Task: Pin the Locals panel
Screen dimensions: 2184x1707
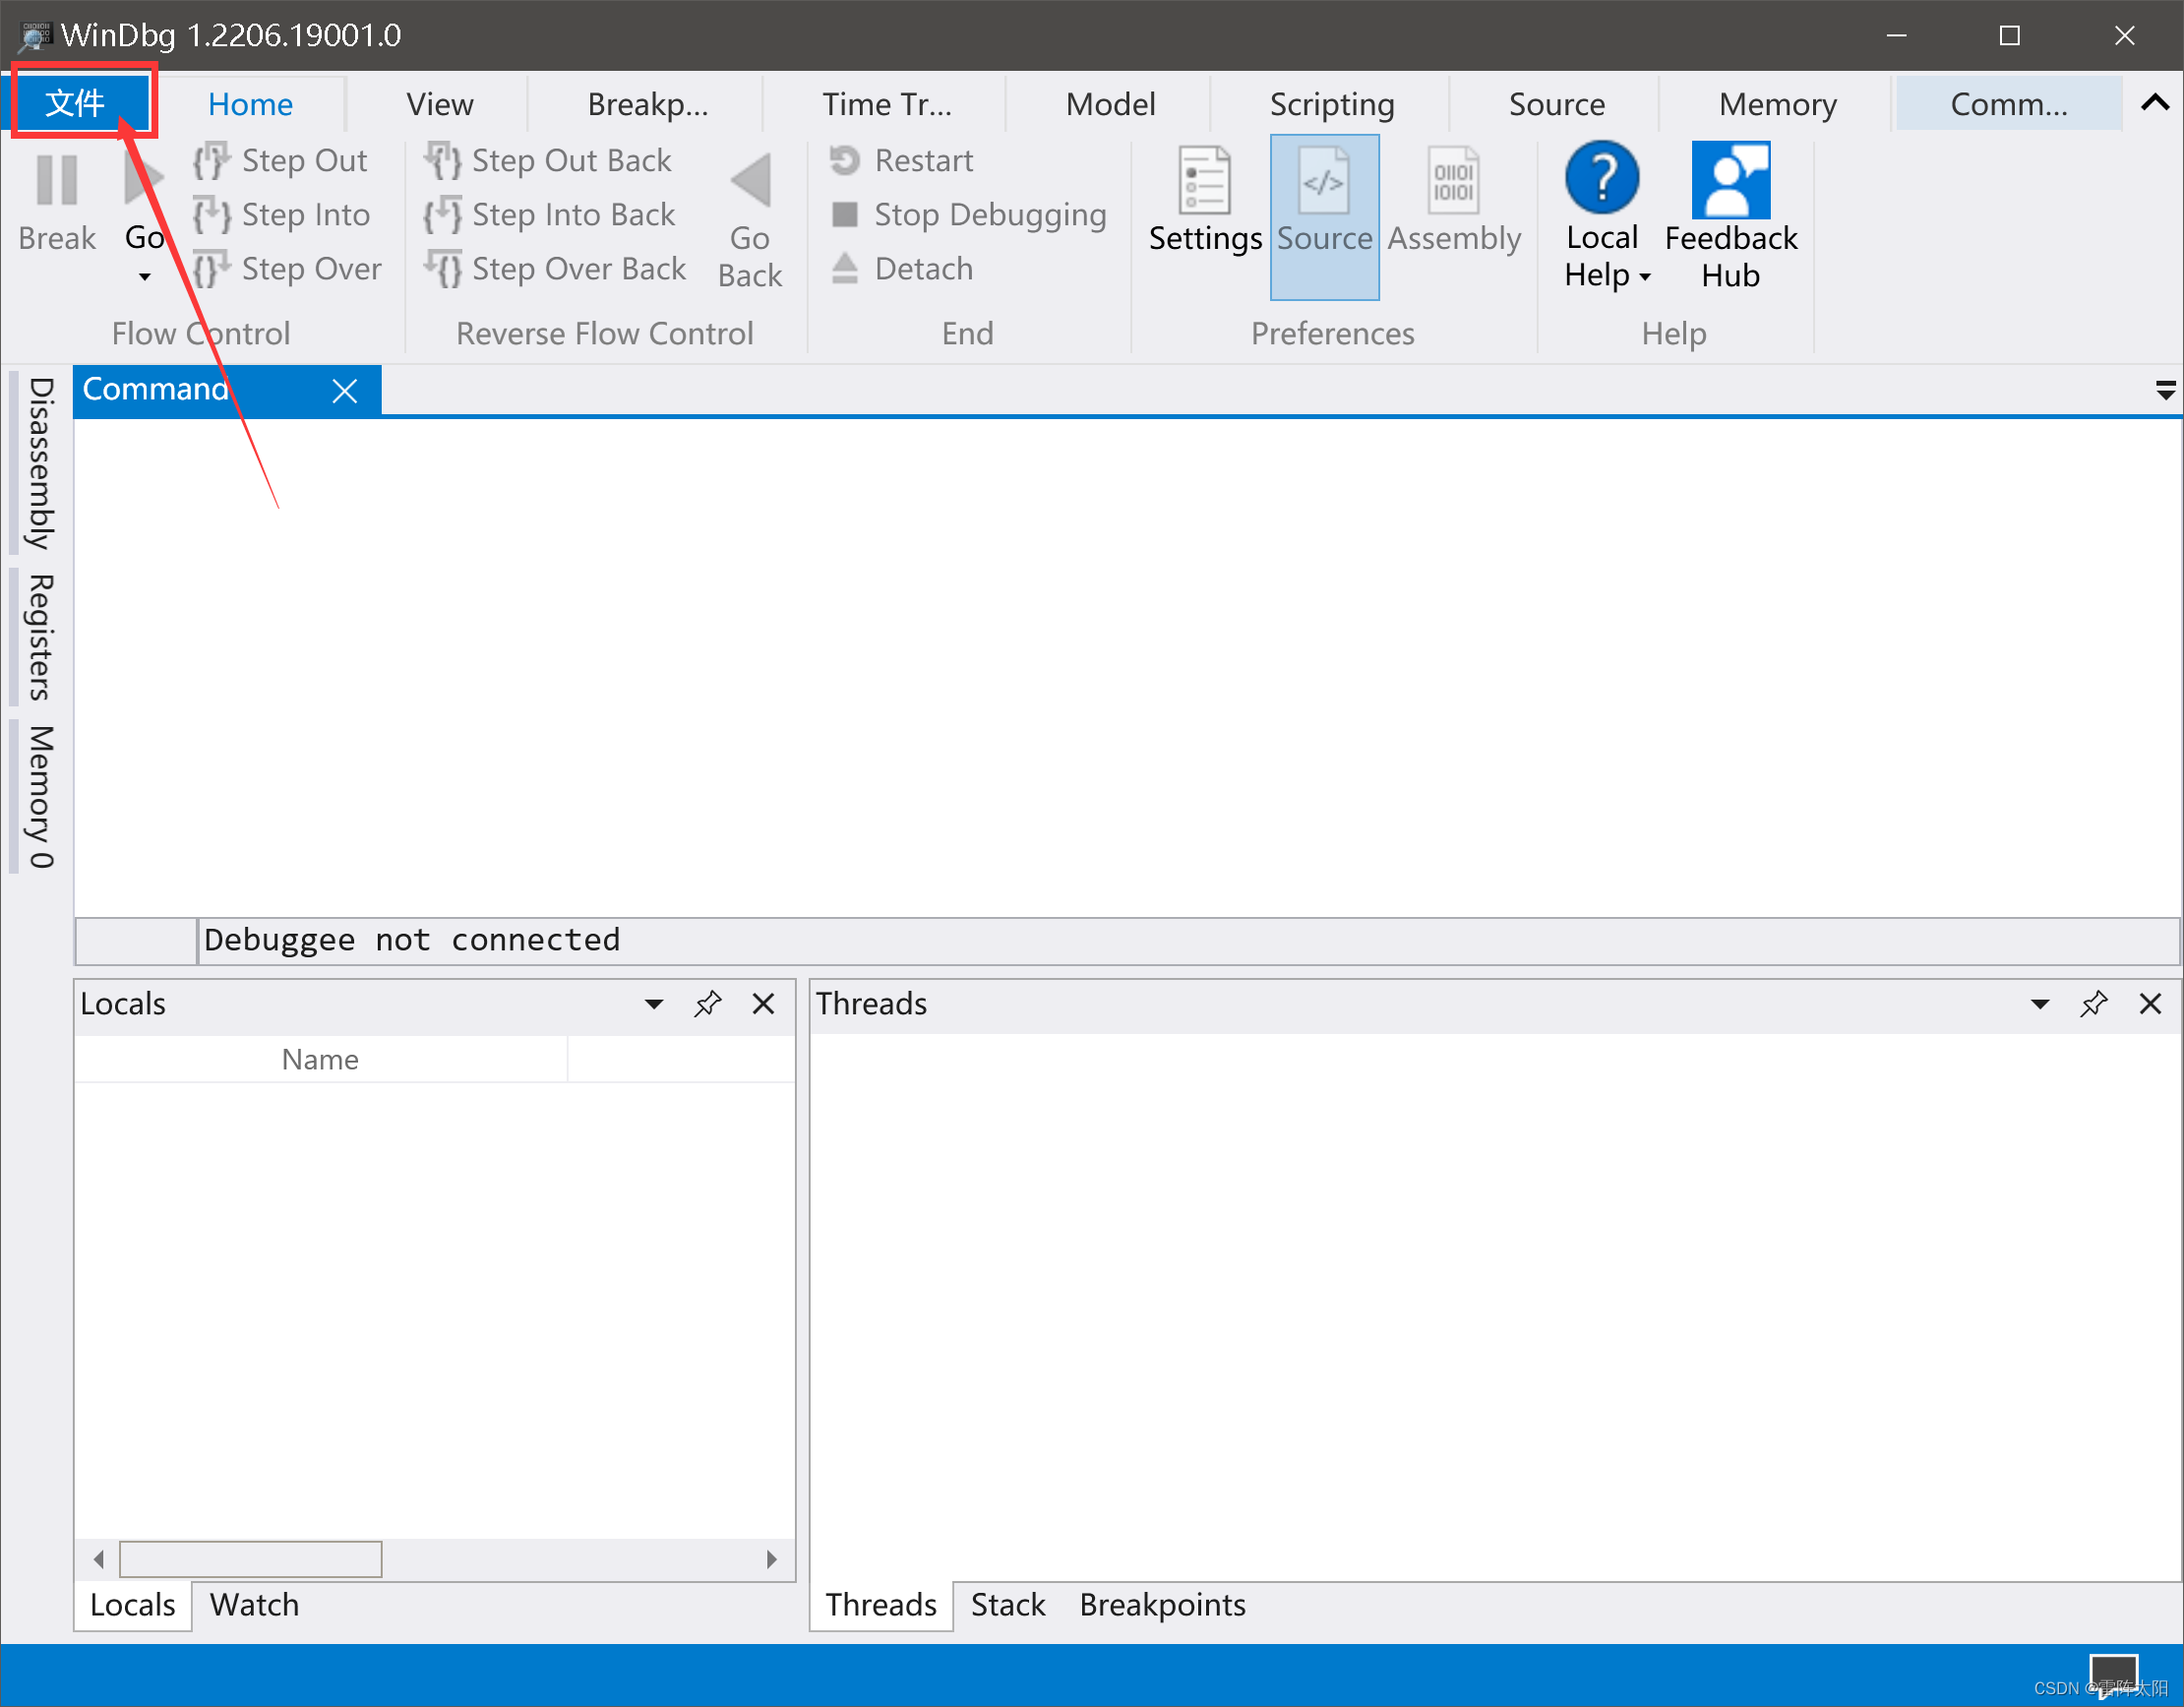Action: coord(708,1004)
